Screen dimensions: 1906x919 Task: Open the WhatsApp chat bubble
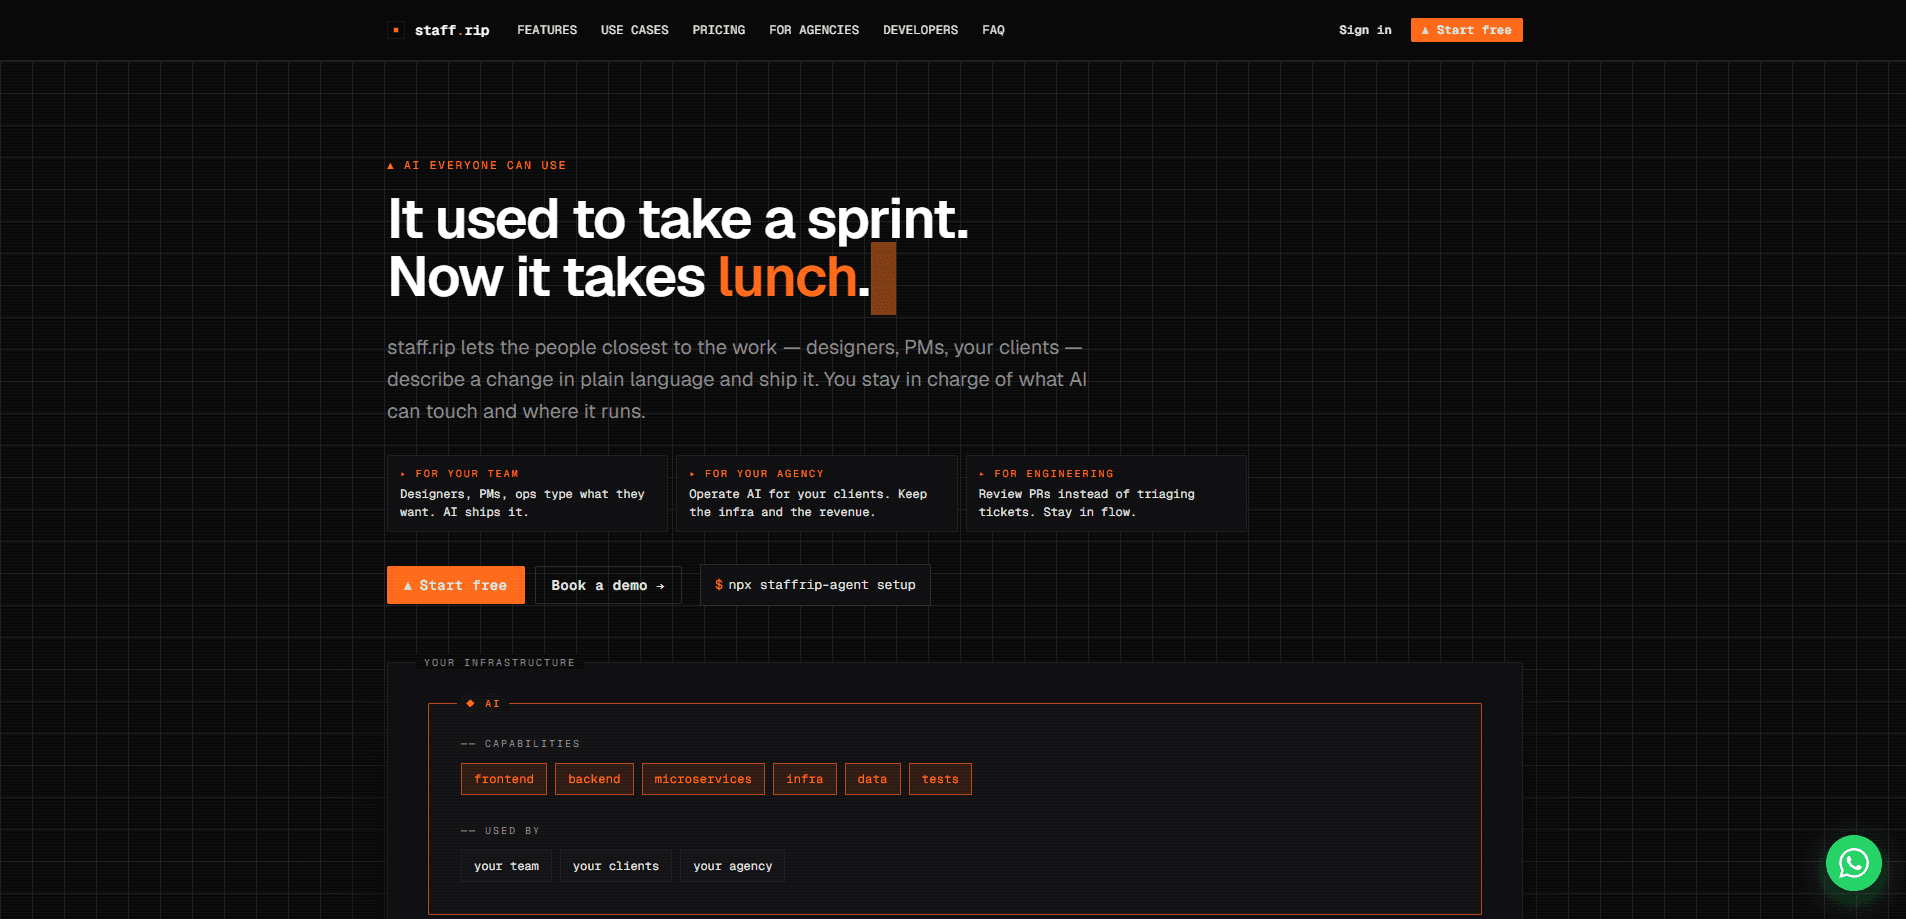coord(1853,862)
